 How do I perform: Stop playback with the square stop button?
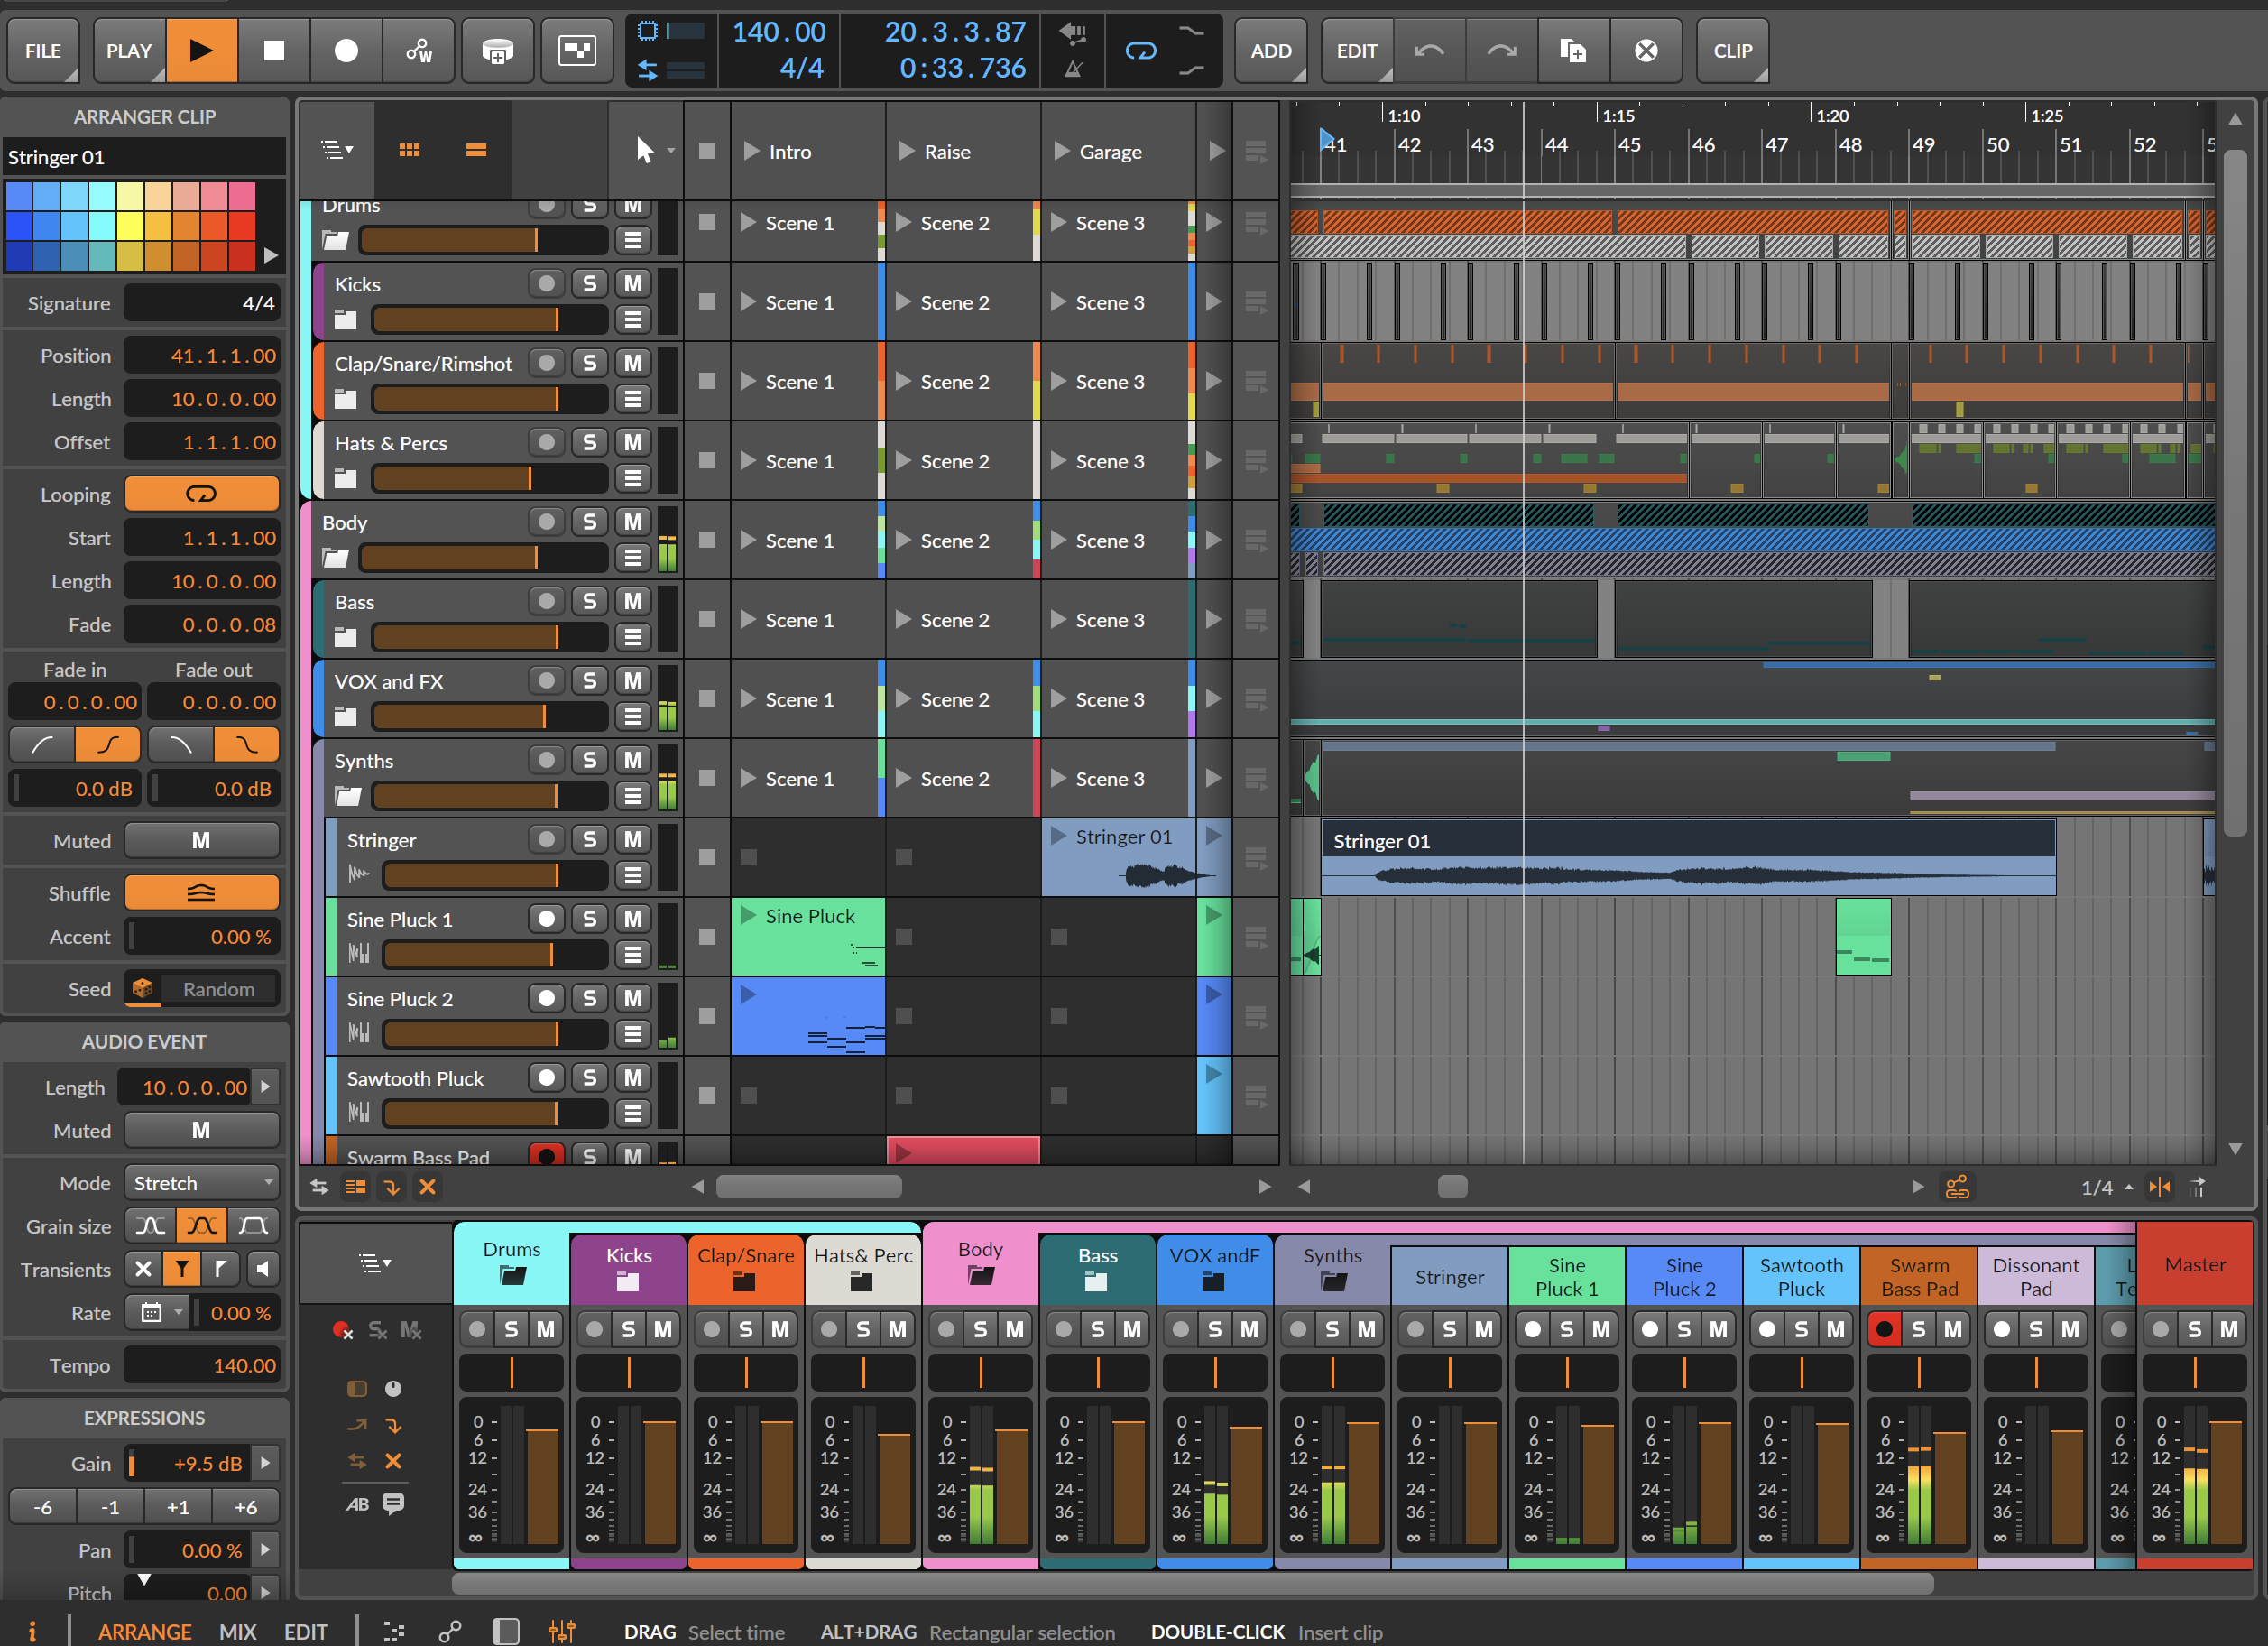click(273, 50)
